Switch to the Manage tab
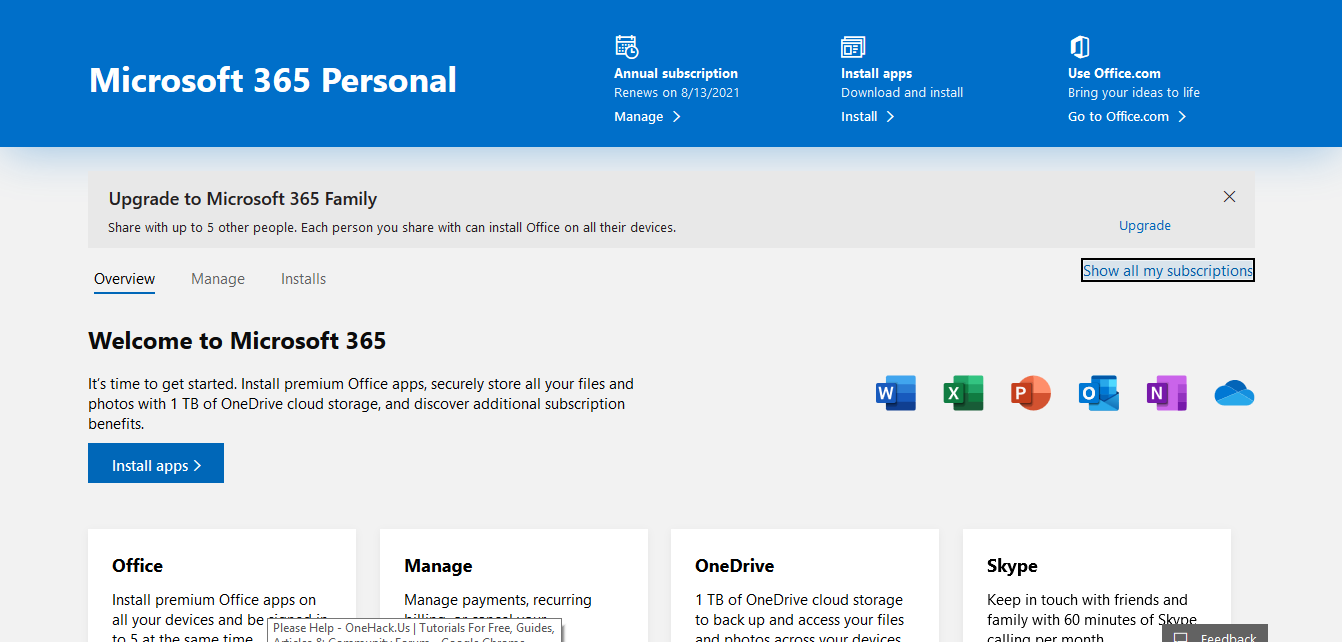The height and width of the screenshot is (642, 1342). point(218,280)
